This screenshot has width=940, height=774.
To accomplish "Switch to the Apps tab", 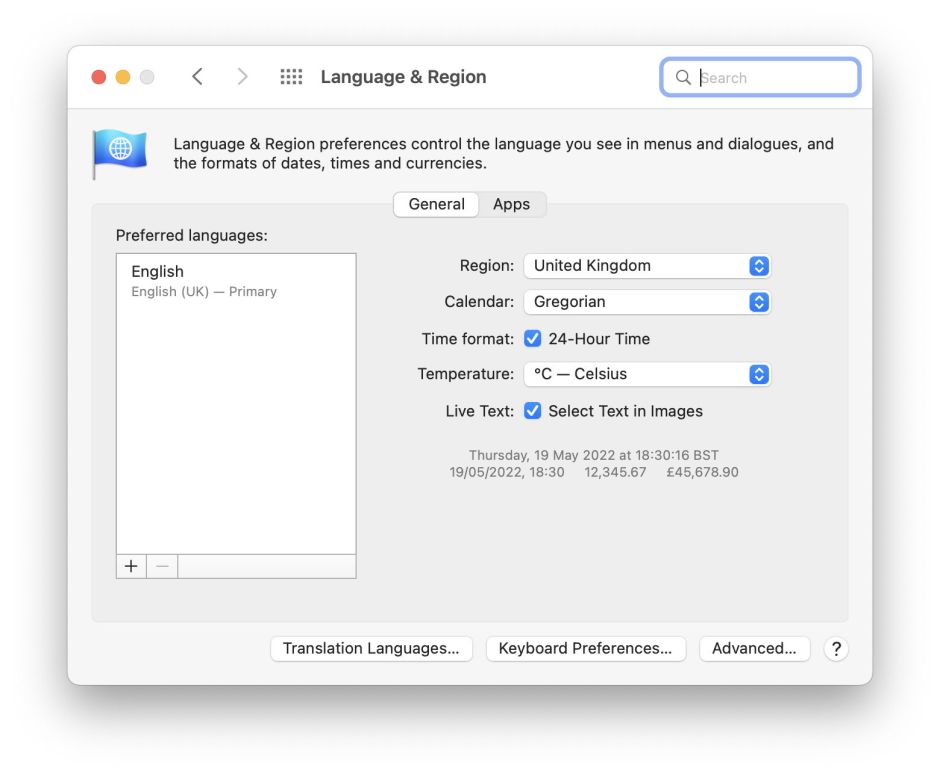I will click(x=511, y=204).
